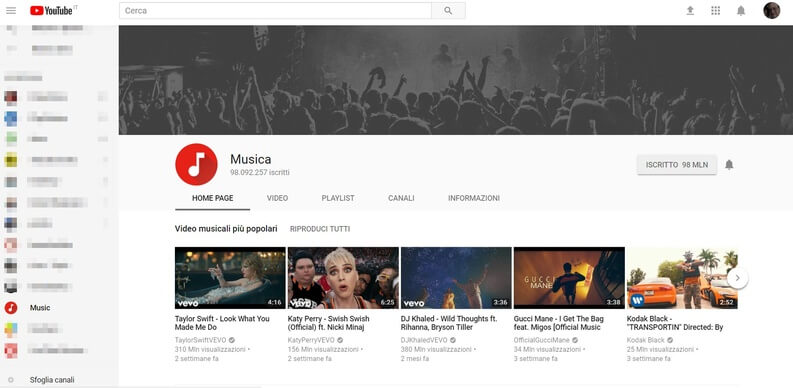This screenshot has height=388, width=793.
Task: Click the concert crowd channel banner
Action: 456,80
